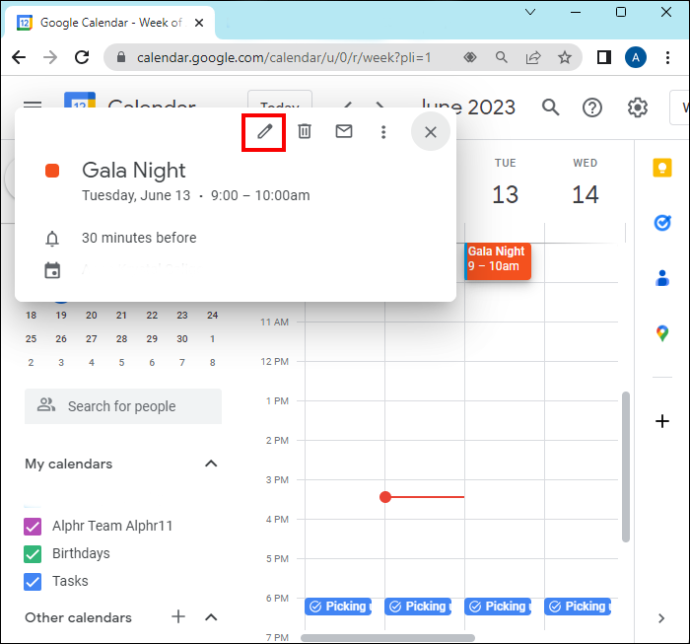Open Google Keep in the side panel
690x644 pixels.
point(662,168)
